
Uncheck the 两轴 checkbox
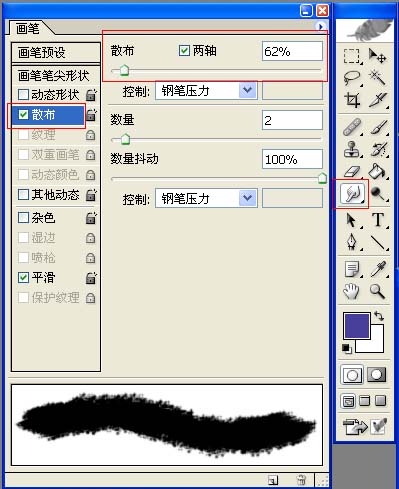point(184,51)
